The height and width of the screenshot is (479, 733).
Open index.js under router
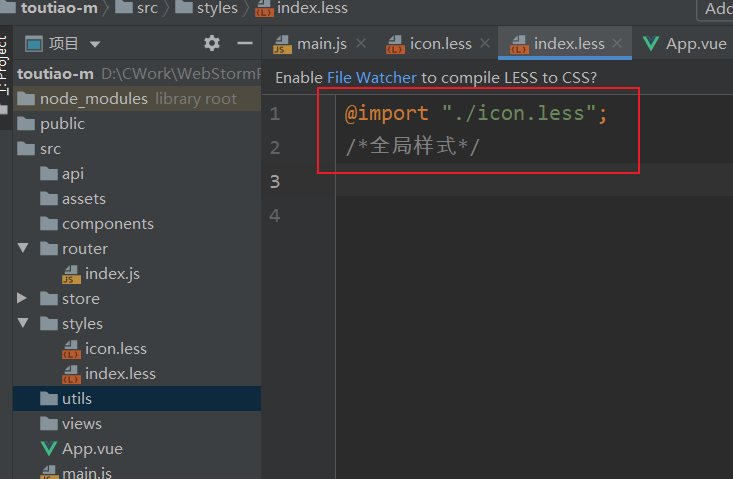pyautogui.click(x=113, y=274)
